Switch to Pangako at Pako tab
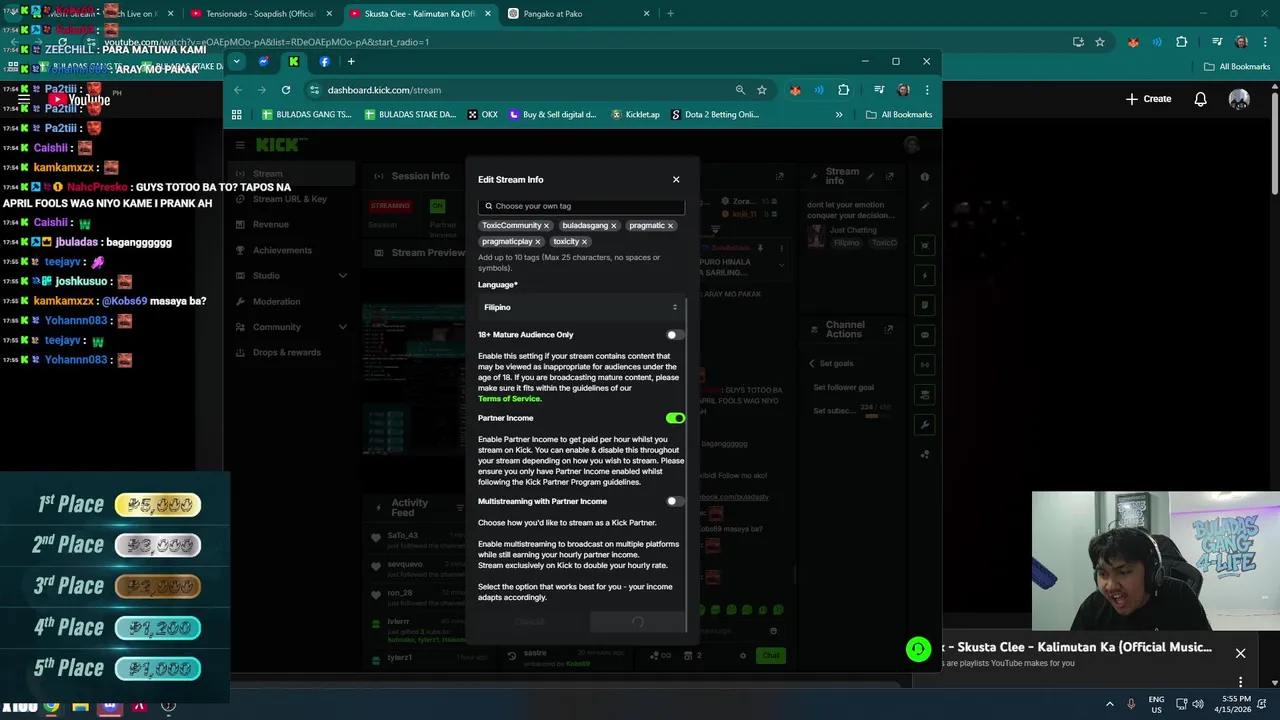This screenshot has width=1280, height=720. pos(578,14)
